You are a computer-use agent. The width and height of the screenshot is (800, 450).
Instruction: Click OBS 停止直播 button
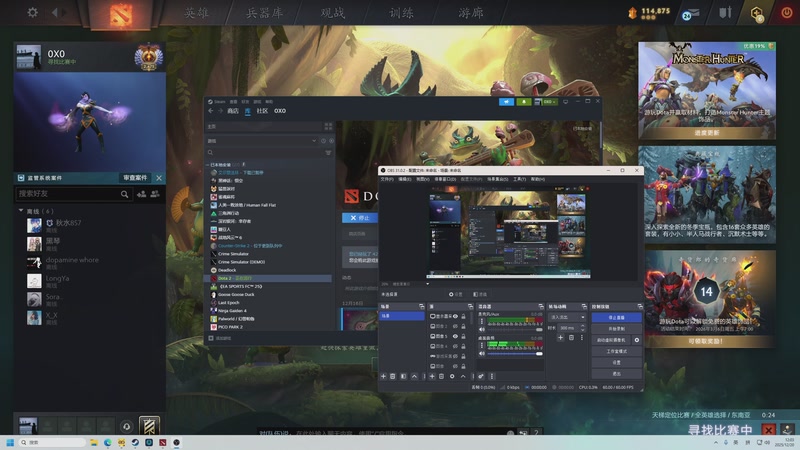617,317
